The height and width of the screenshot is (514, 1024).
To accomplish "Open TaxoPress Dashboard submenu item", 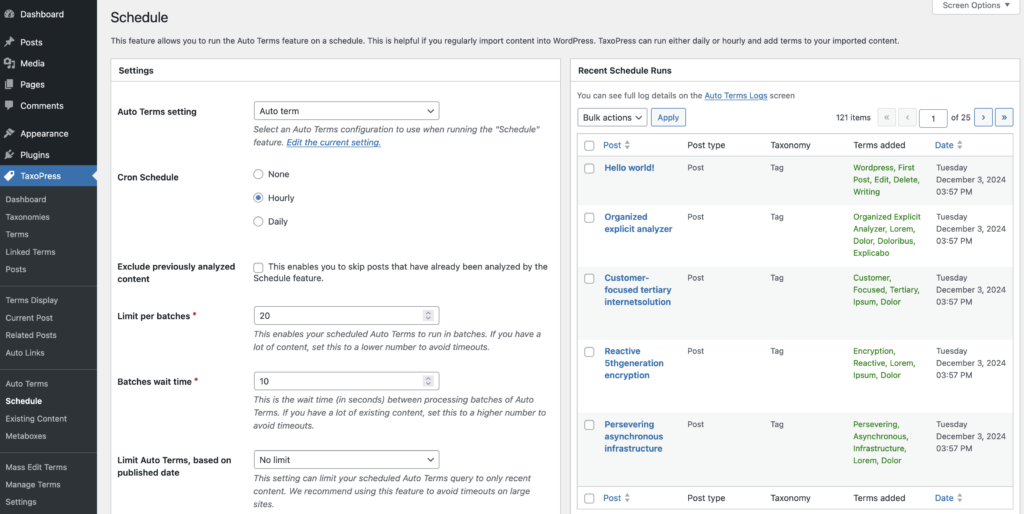I will click(x=25, y=200).
